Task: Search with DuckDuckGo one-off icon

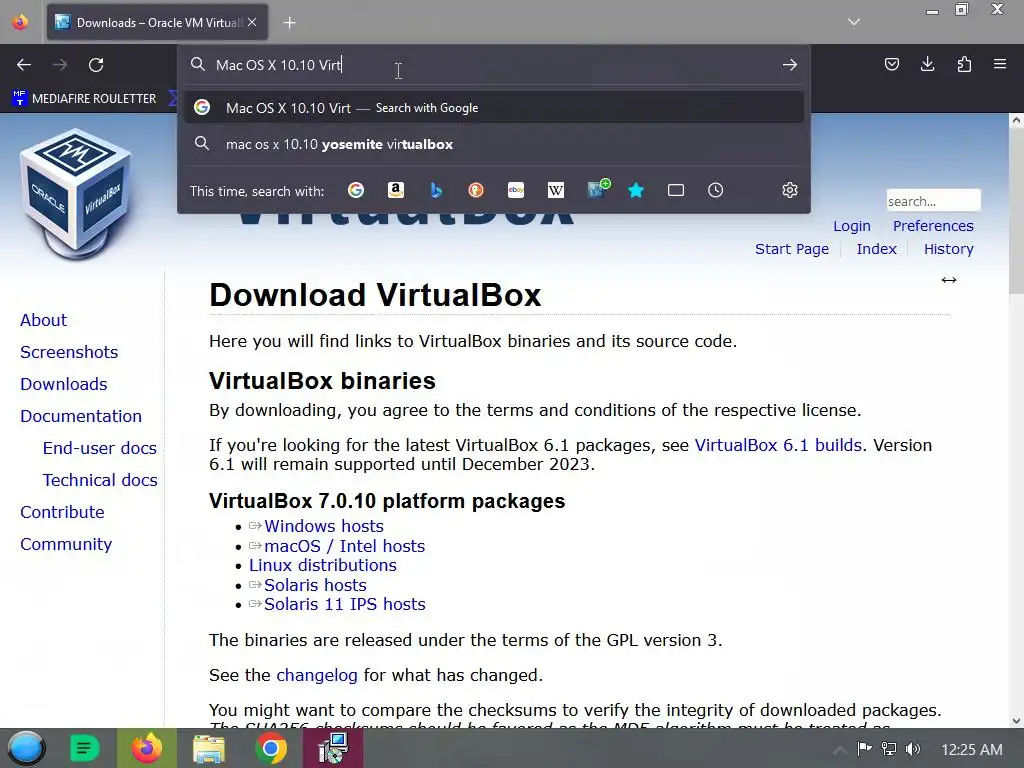Action: [476, 190]
